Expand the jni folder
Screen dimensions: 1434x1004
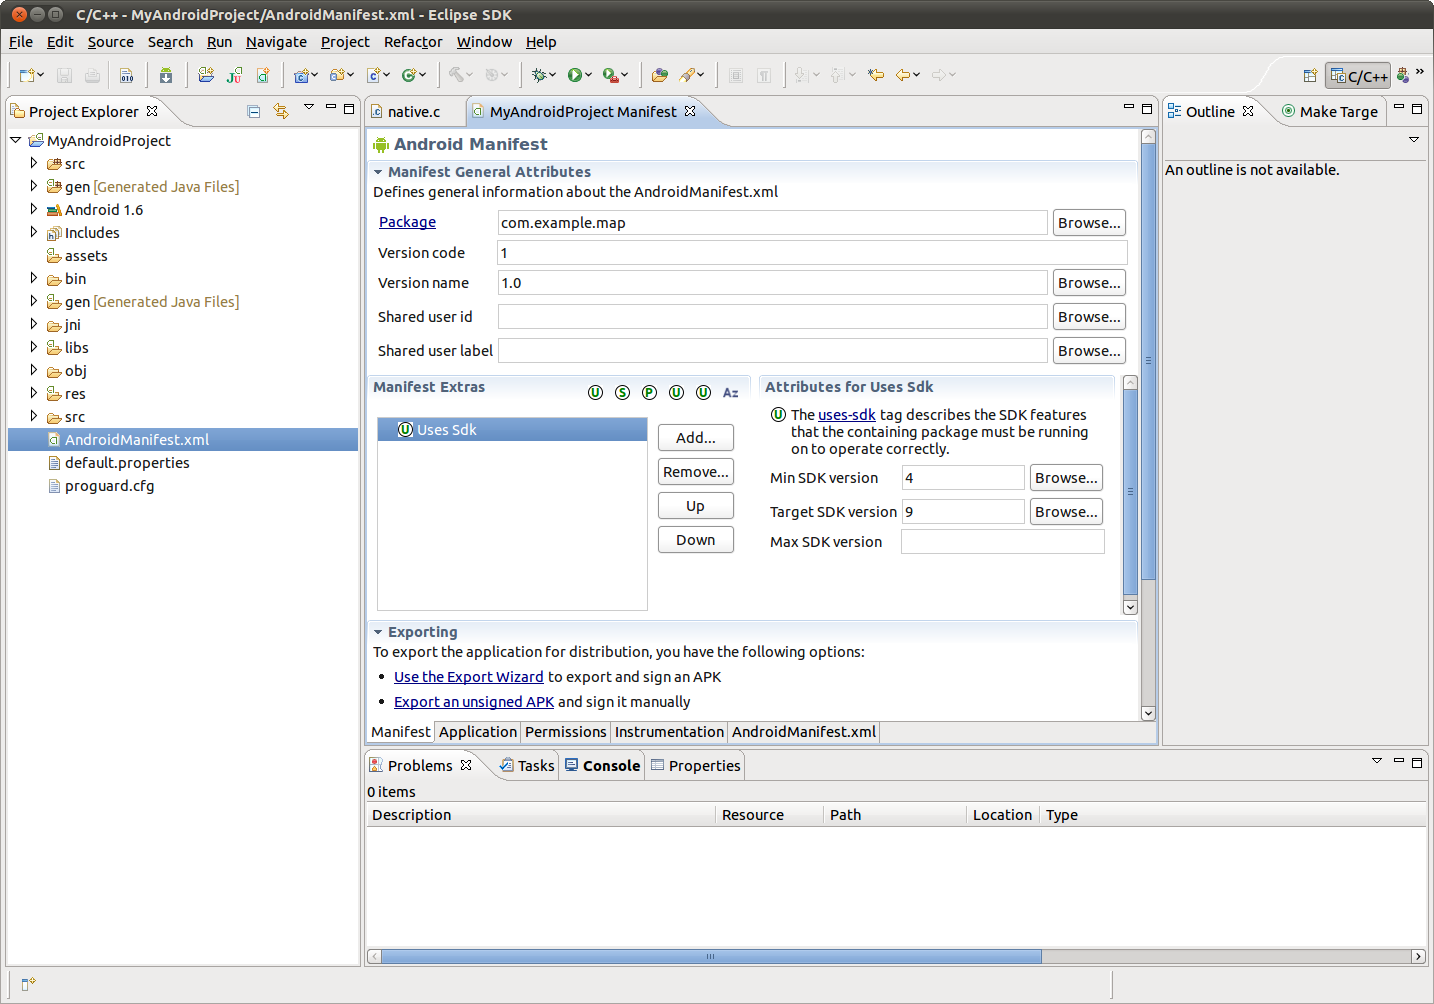coord(34,324)
